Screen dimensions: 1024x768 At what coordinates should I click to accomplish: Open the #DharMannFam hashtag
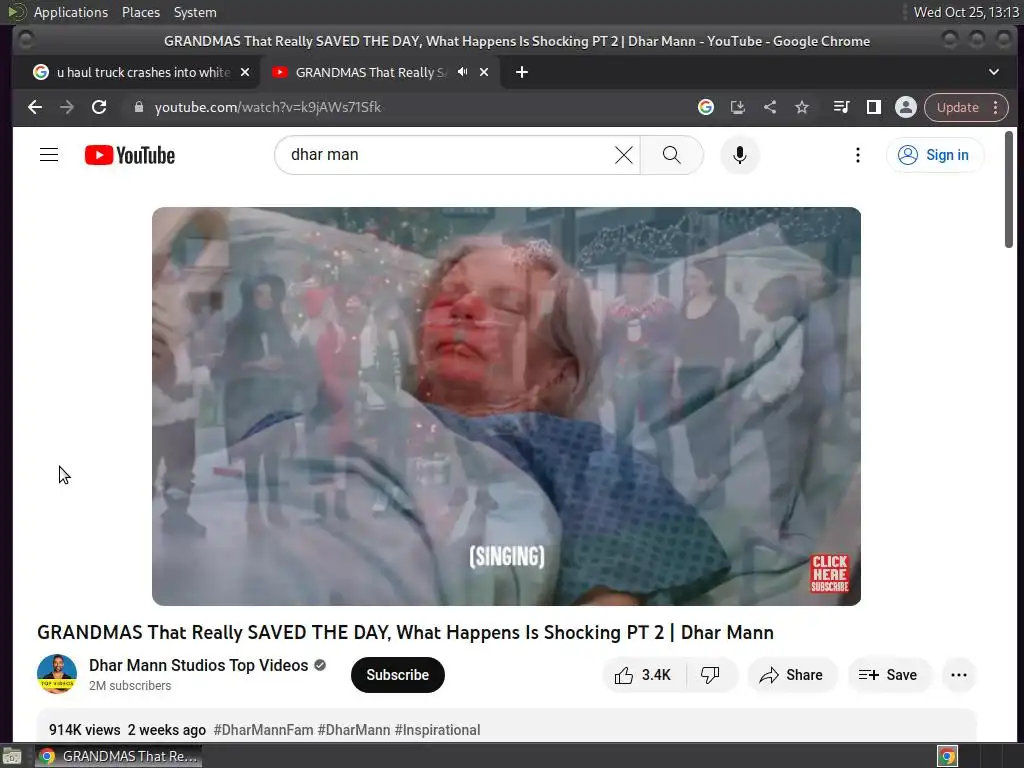[263, 730]
